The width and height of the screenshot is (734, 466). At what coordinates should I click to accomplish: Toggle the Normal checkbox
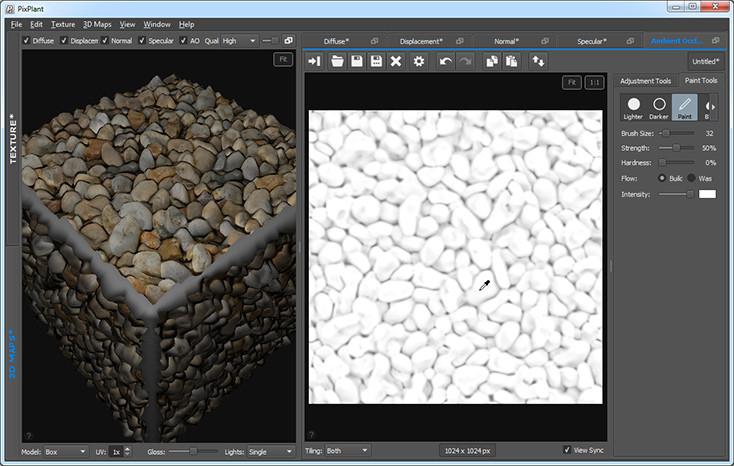click(105, 41)
